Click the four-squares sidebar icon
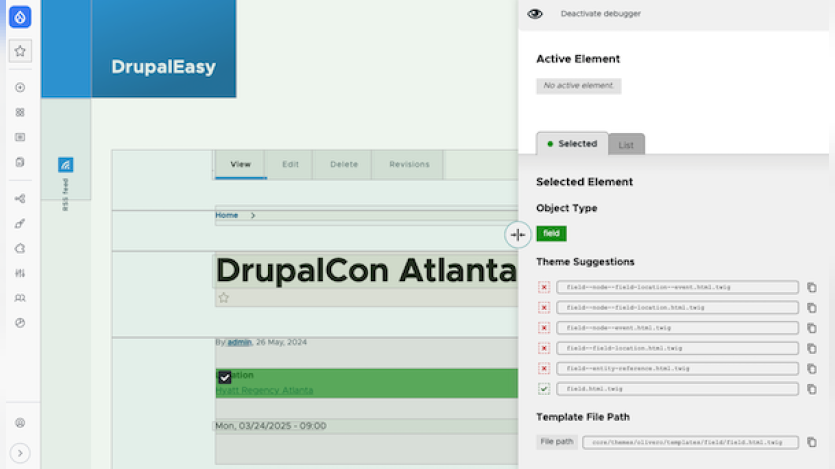This screenshot has height=469, width=835. click(x=20, y=112)
